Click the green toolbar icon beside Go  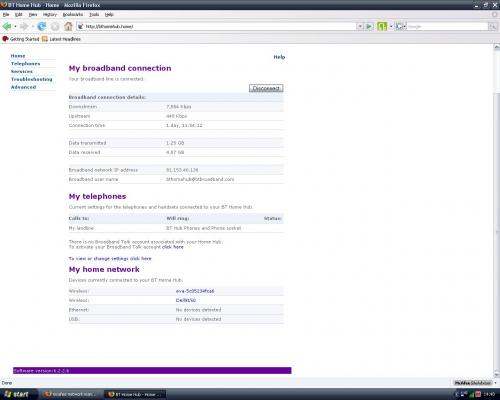pos(382,26)
